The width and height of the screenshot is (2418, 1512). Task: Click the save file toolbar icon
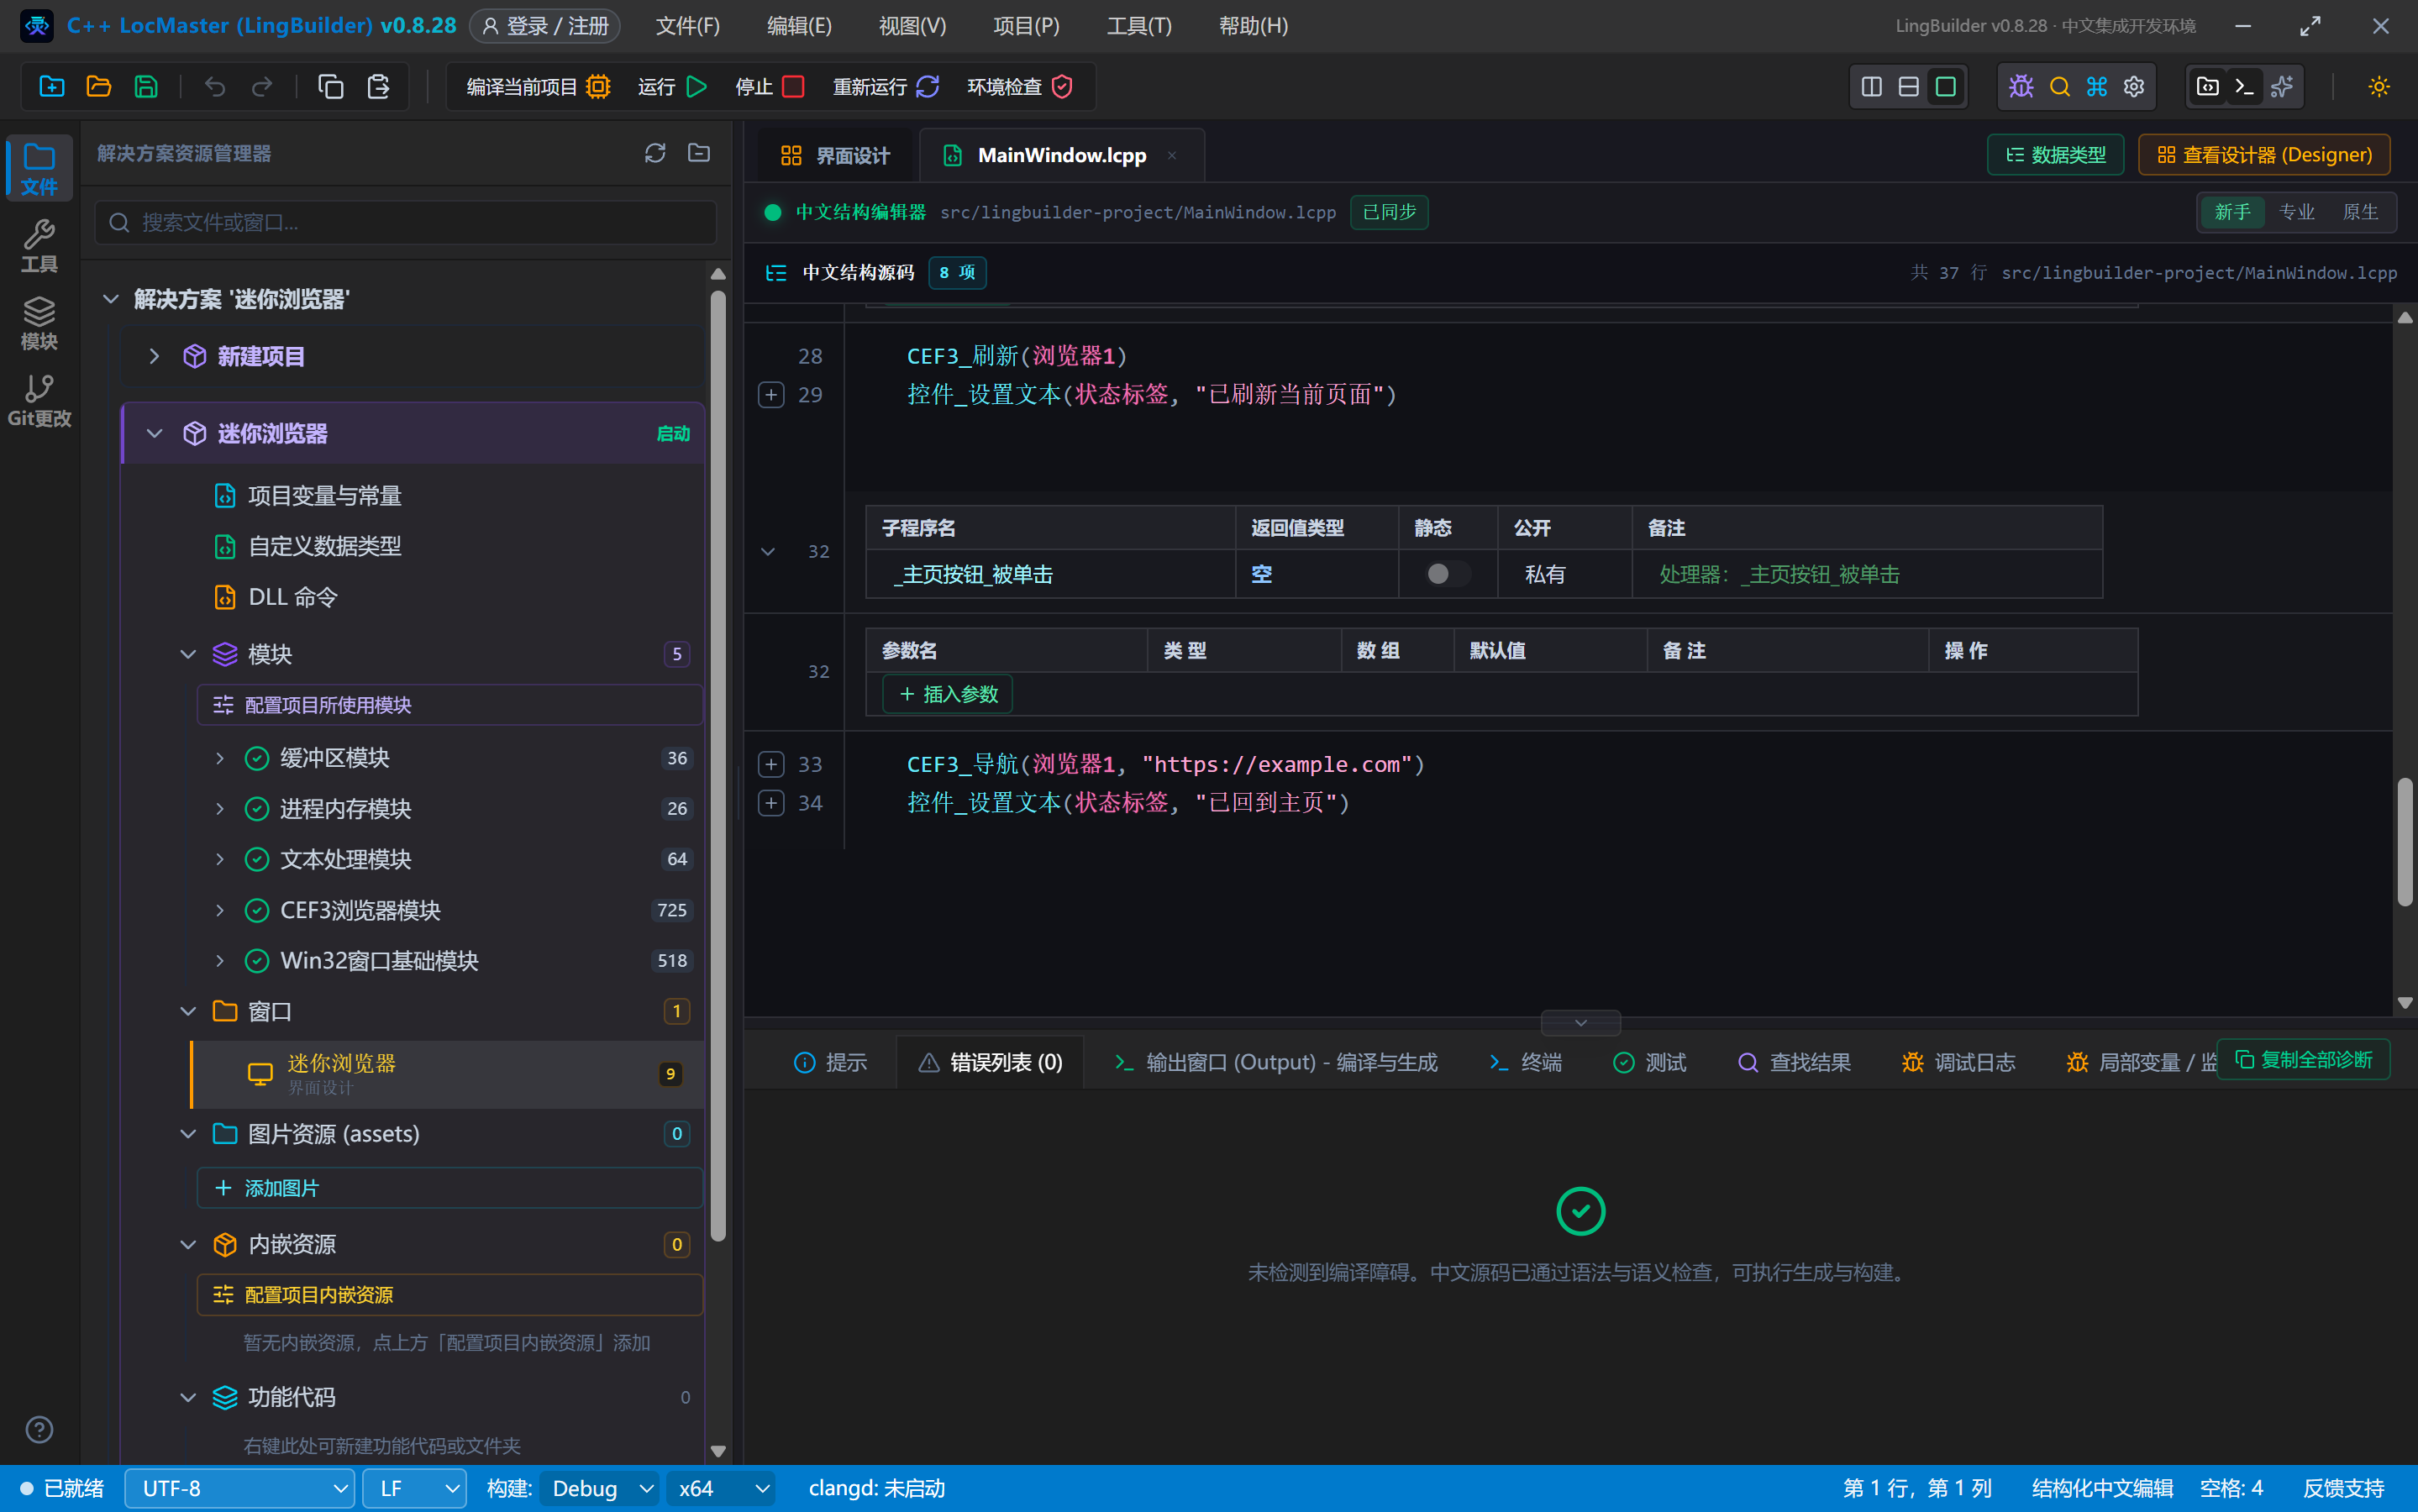(x=146, y=87)
